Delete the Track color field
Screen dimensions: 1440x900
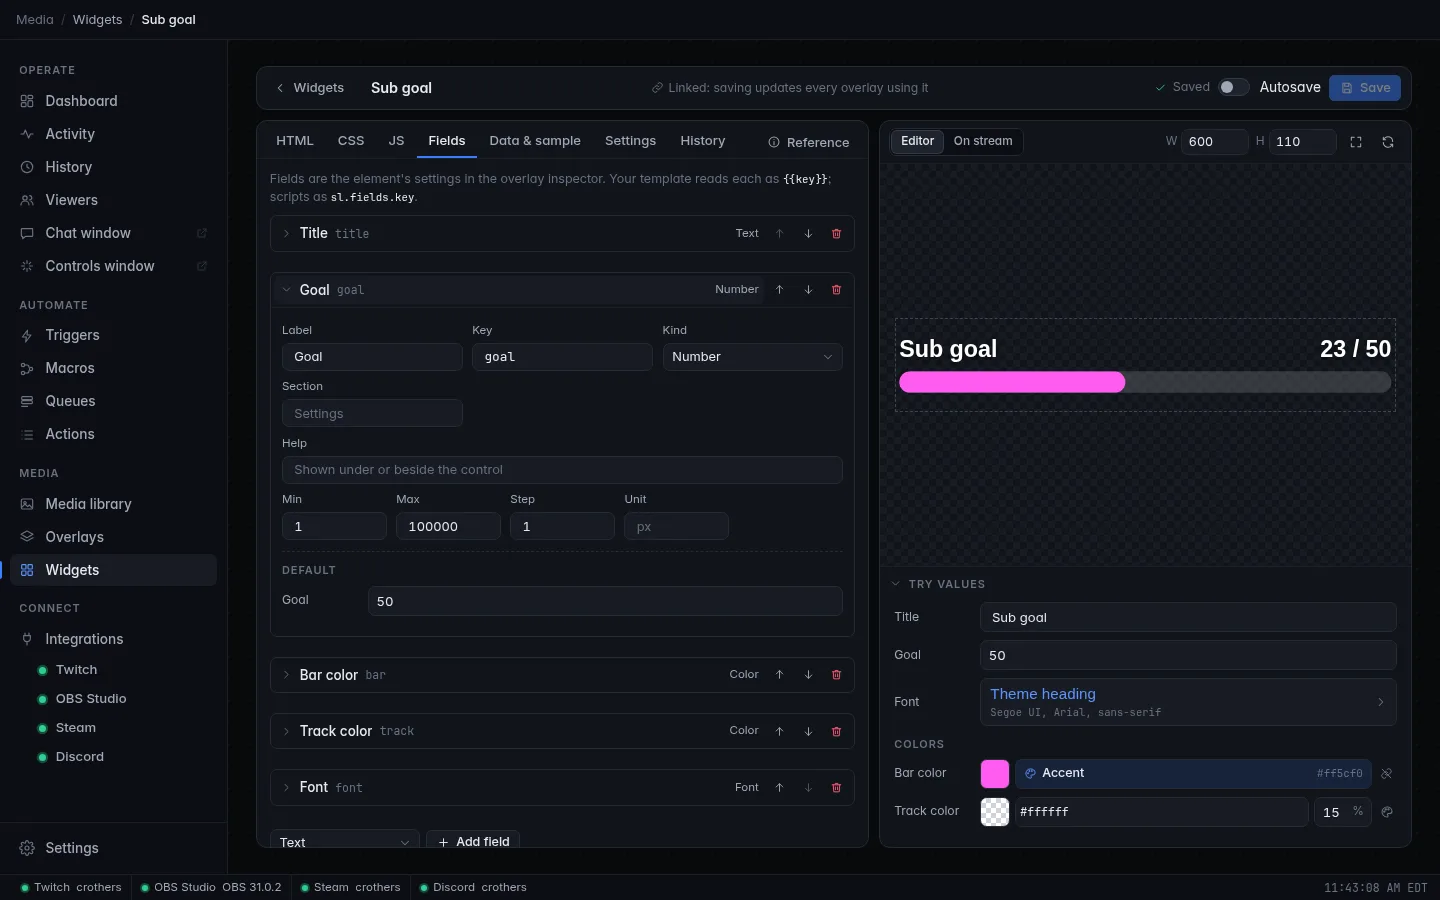tap(837, 731)
